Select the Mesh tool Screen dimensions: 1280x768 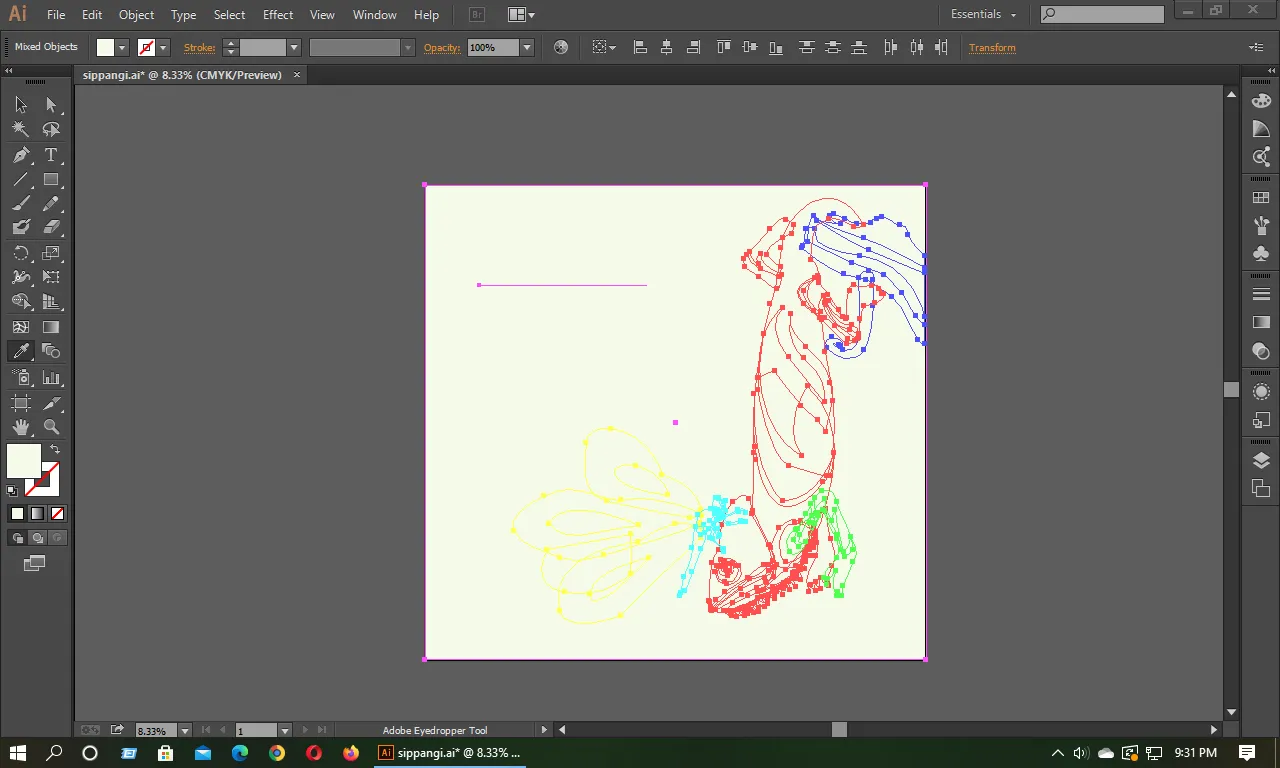point(21,327)
